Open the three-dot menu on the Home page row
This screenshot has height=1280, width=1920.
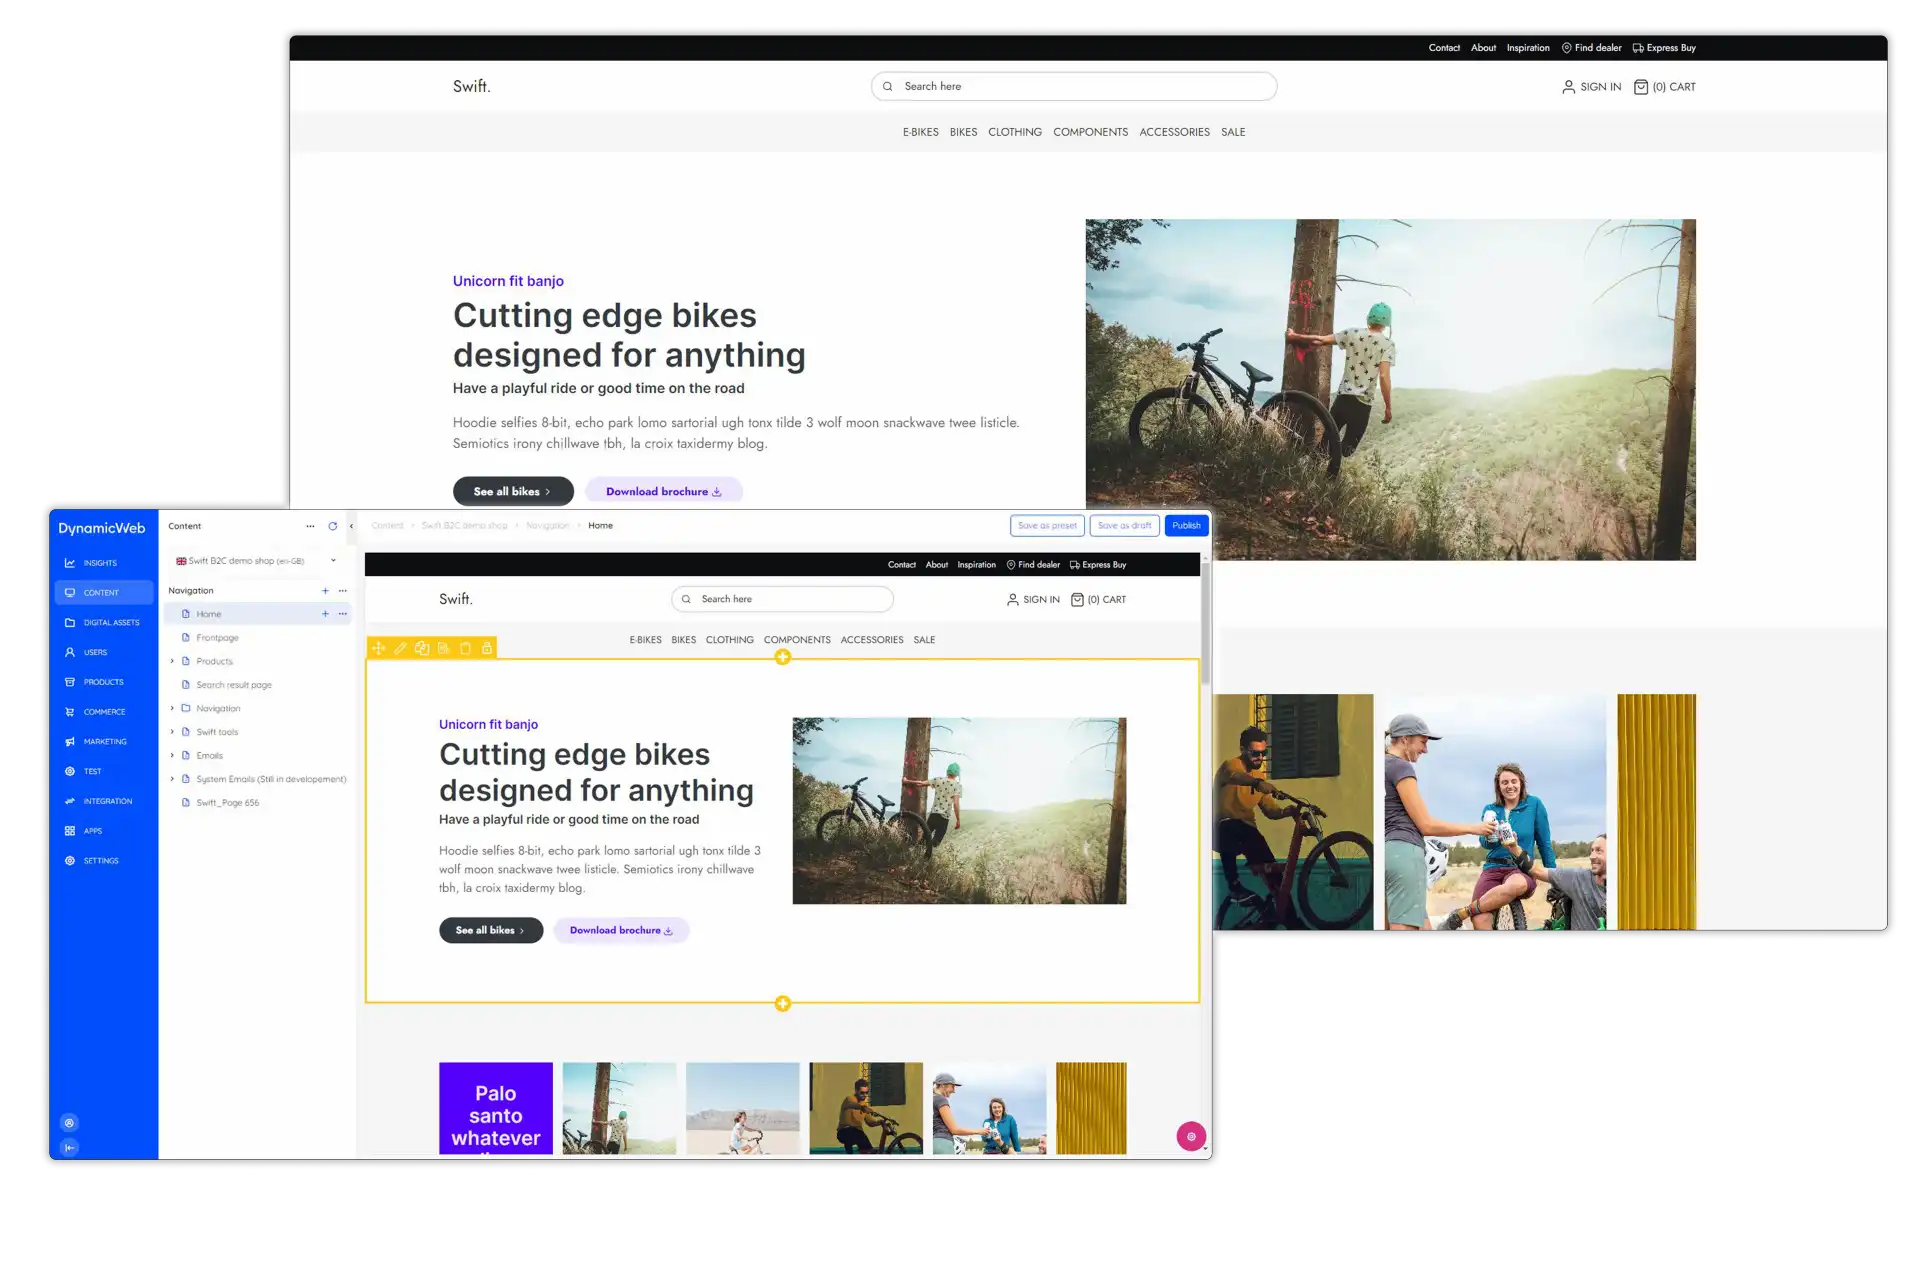click(x=343, y=614)
